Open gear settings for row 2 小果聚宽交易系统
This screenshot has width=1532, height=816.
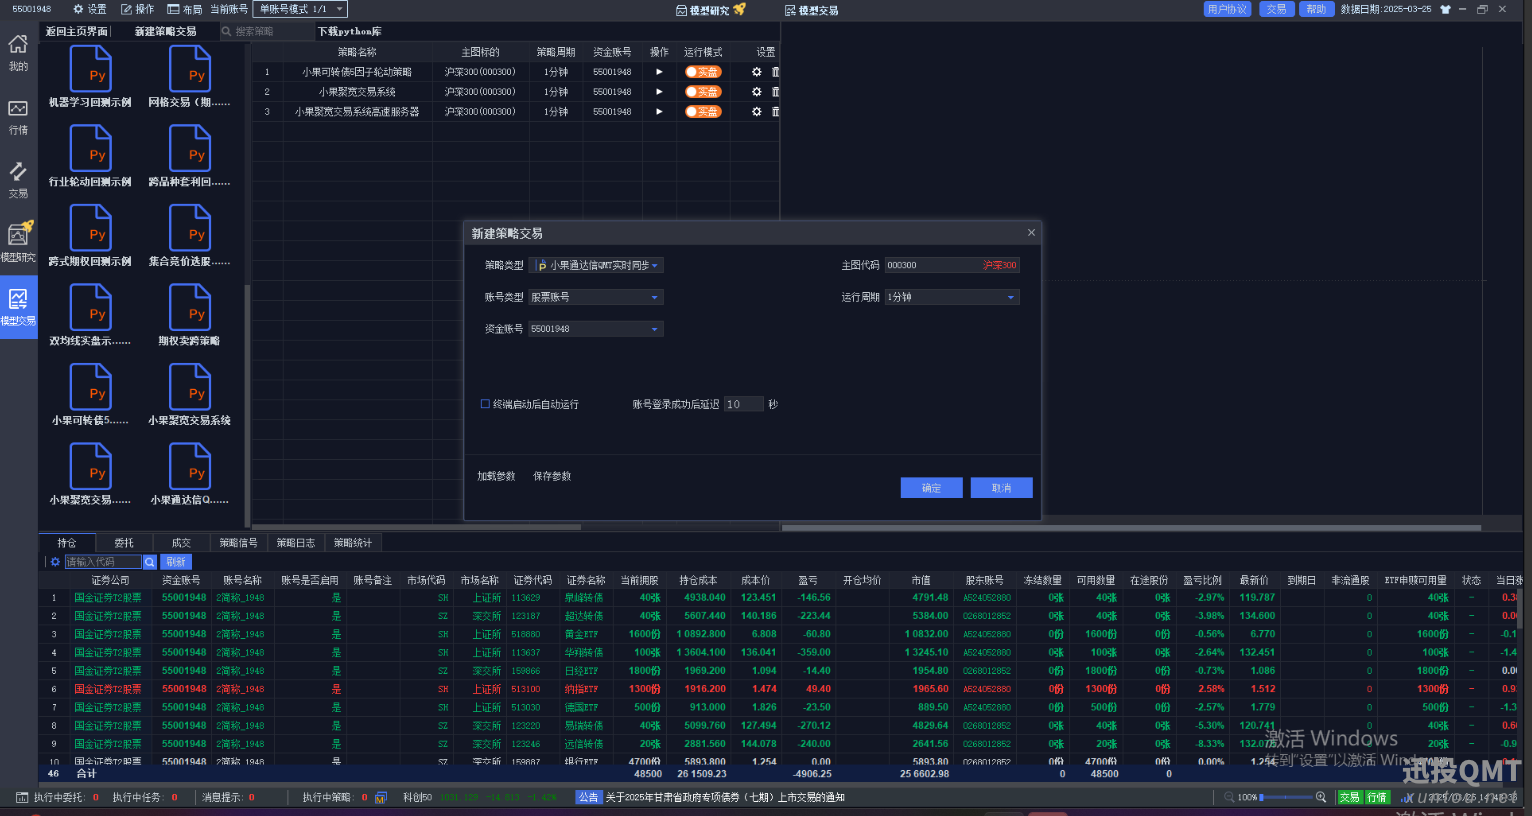[757, 92]
